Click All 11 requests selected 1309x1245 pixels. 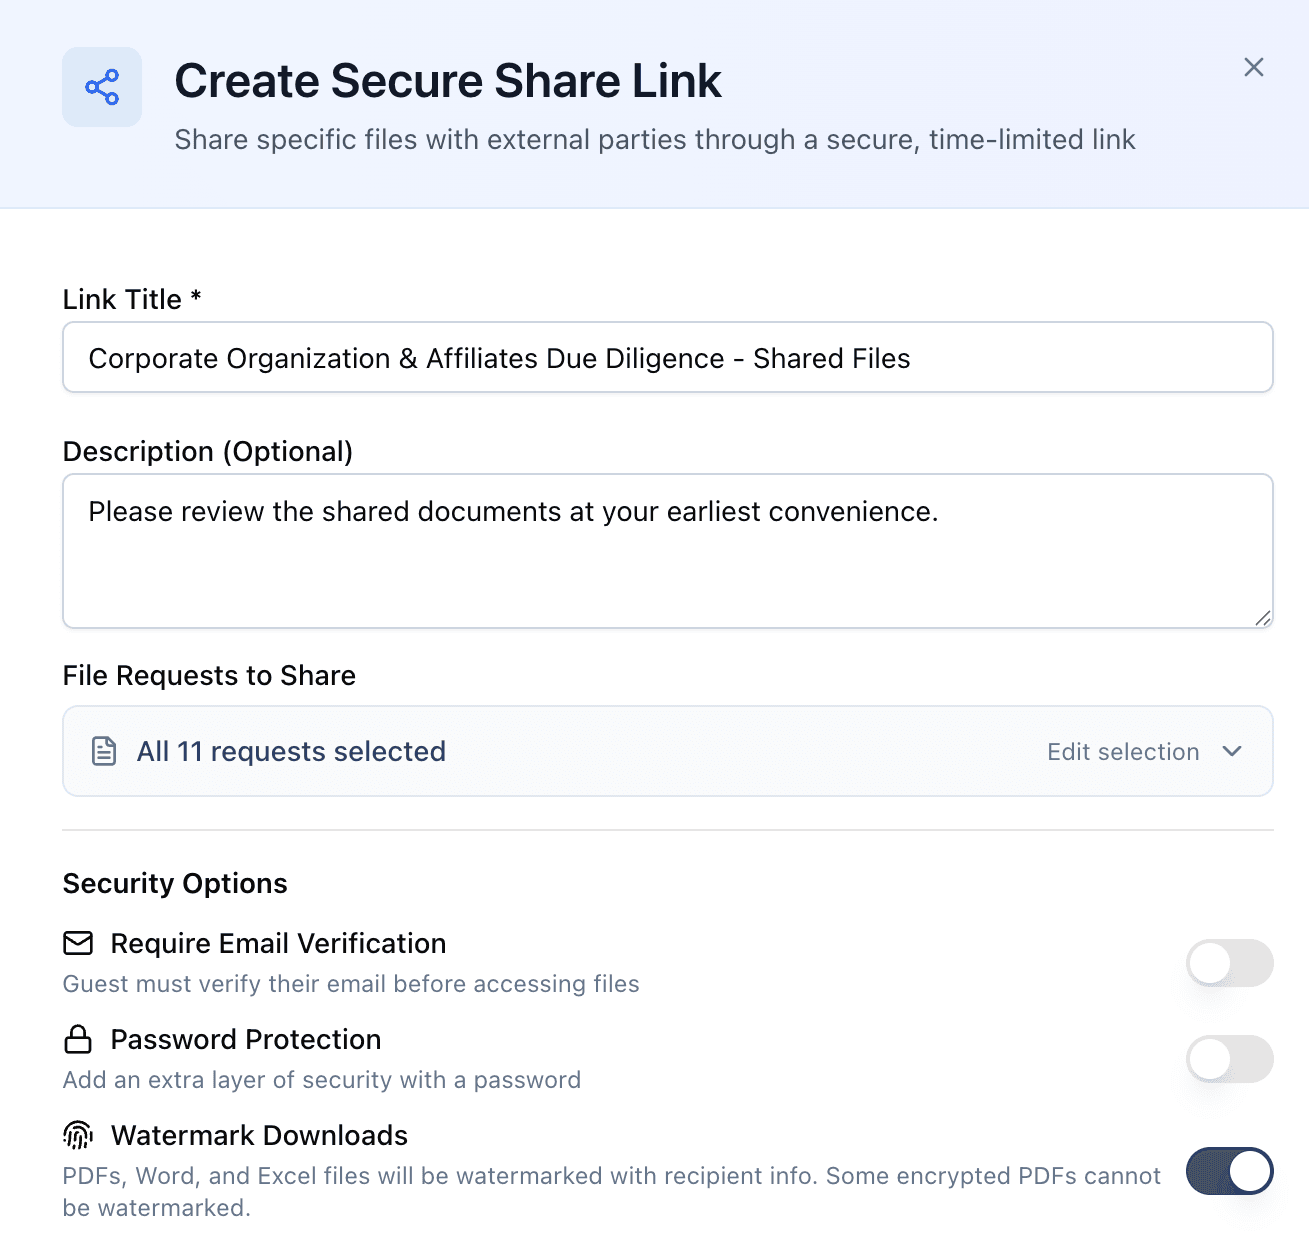[x=291, y=751]
